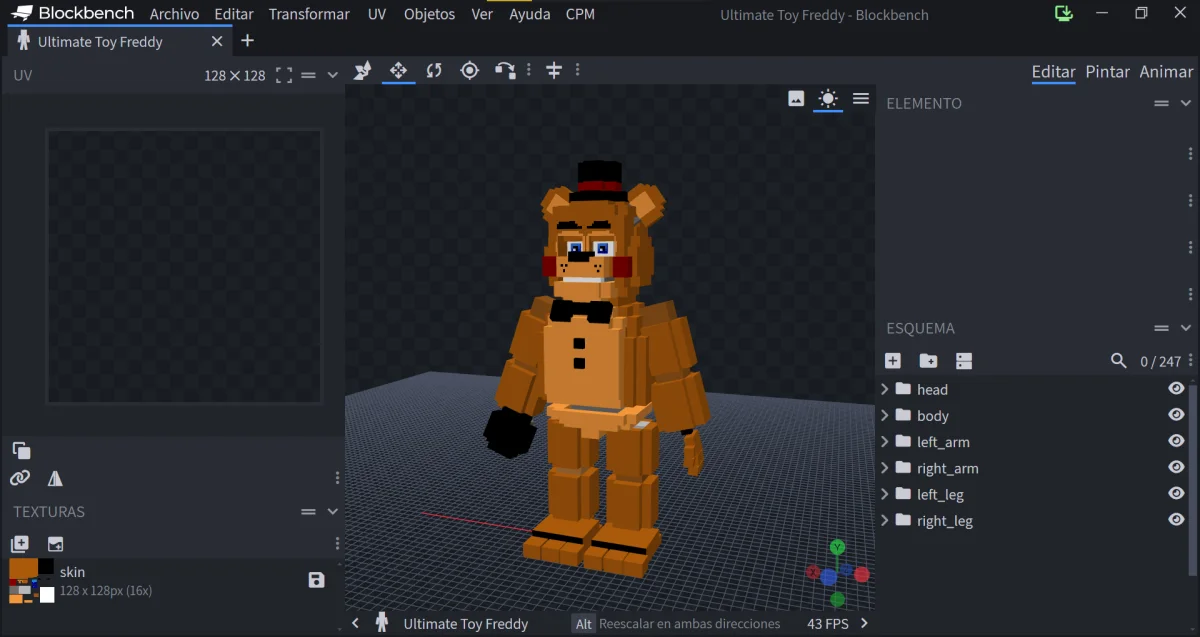Click the UV link chain icon
This screenshot has width=1200, height=637.
click(x=20, y=478)
